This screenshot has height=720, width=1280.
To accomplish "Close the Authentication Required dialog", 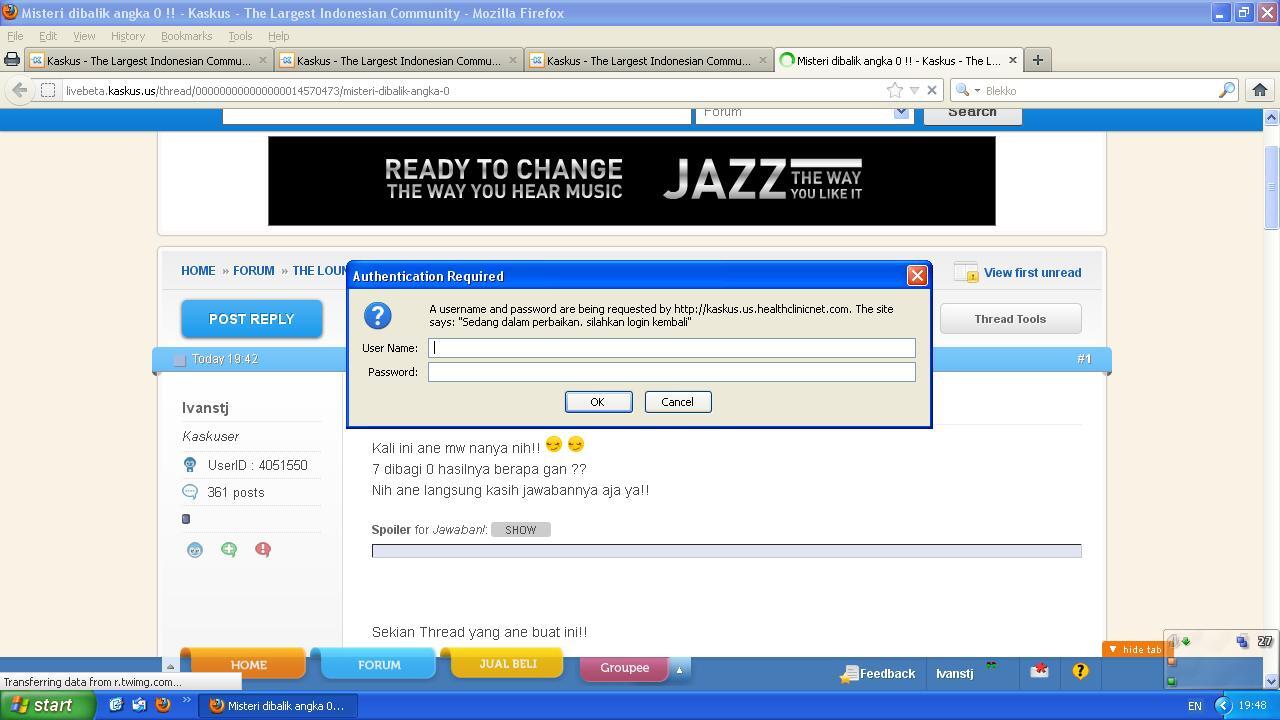I will (x=916, y=276).
